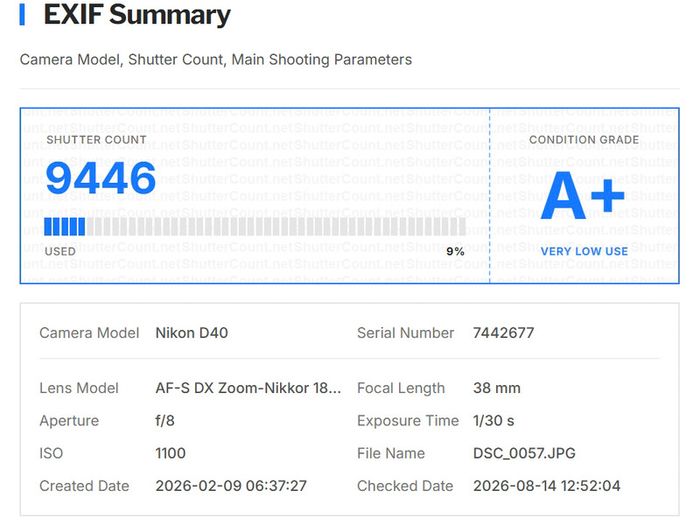
Task: Click the CONDITION GRADE label
Action: (584, 140)
